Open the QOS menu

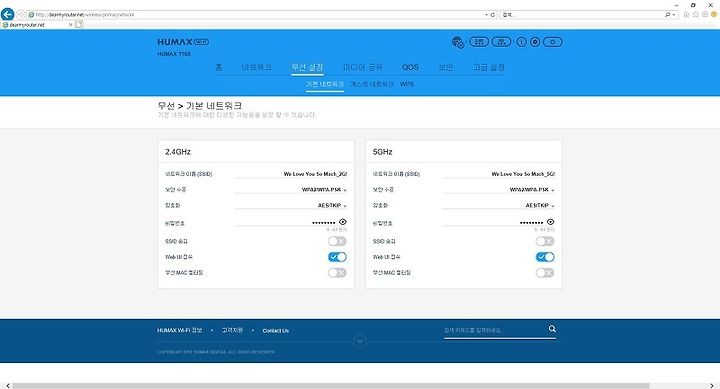click(410, 67)
